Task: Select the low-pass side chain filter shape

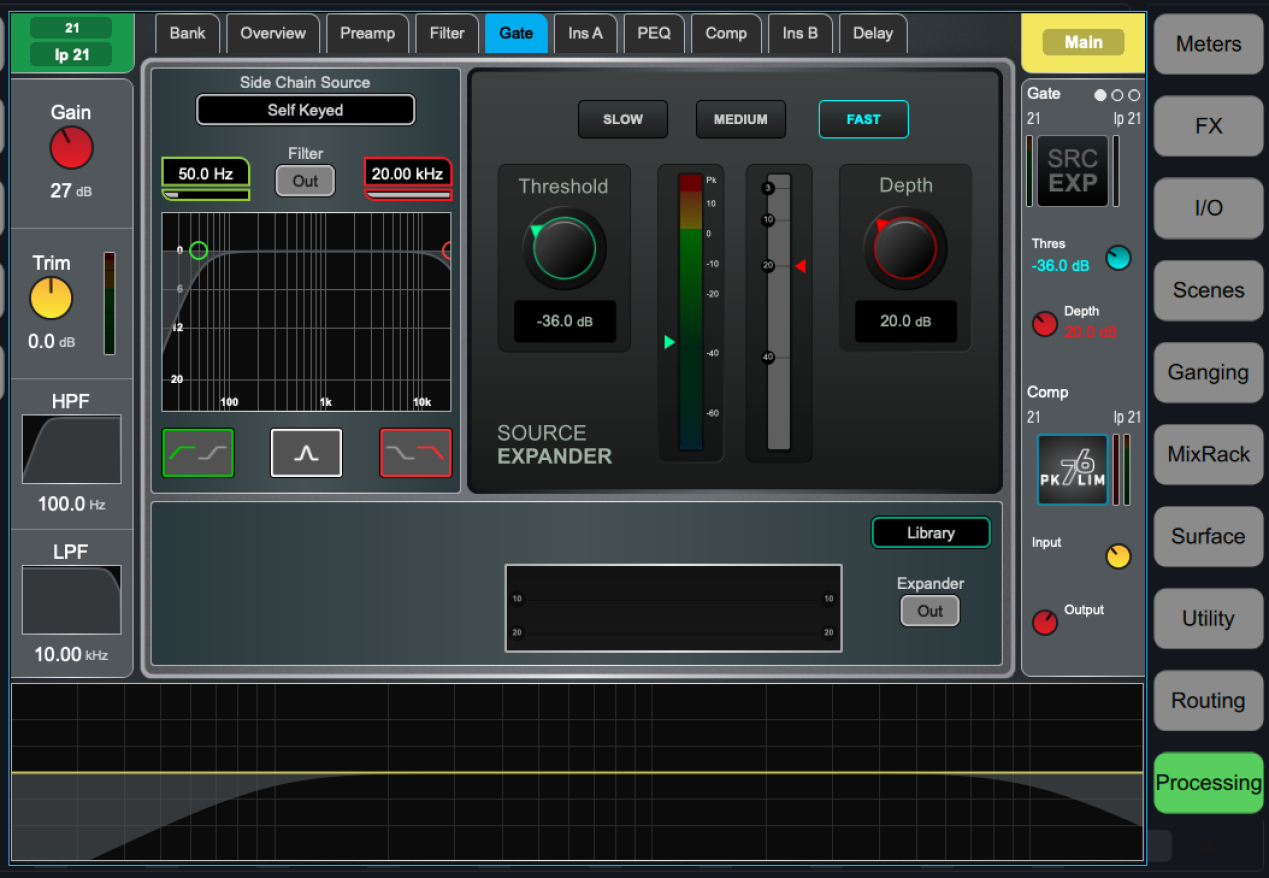Action: pos(415,453)
